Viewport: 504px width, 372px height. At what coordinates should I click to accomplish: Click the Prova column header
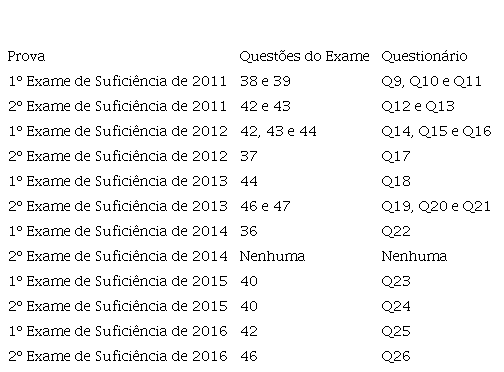click(x=26, y=56)
